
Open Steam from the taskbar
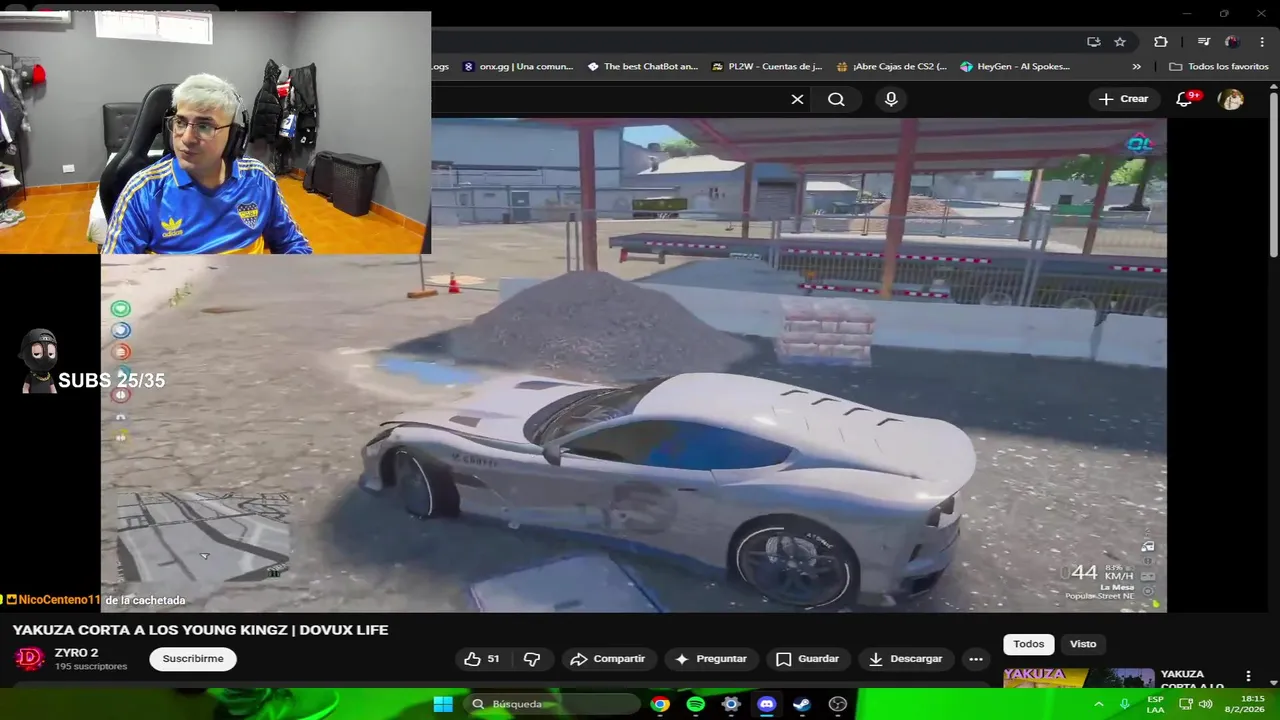pos(802,704)
